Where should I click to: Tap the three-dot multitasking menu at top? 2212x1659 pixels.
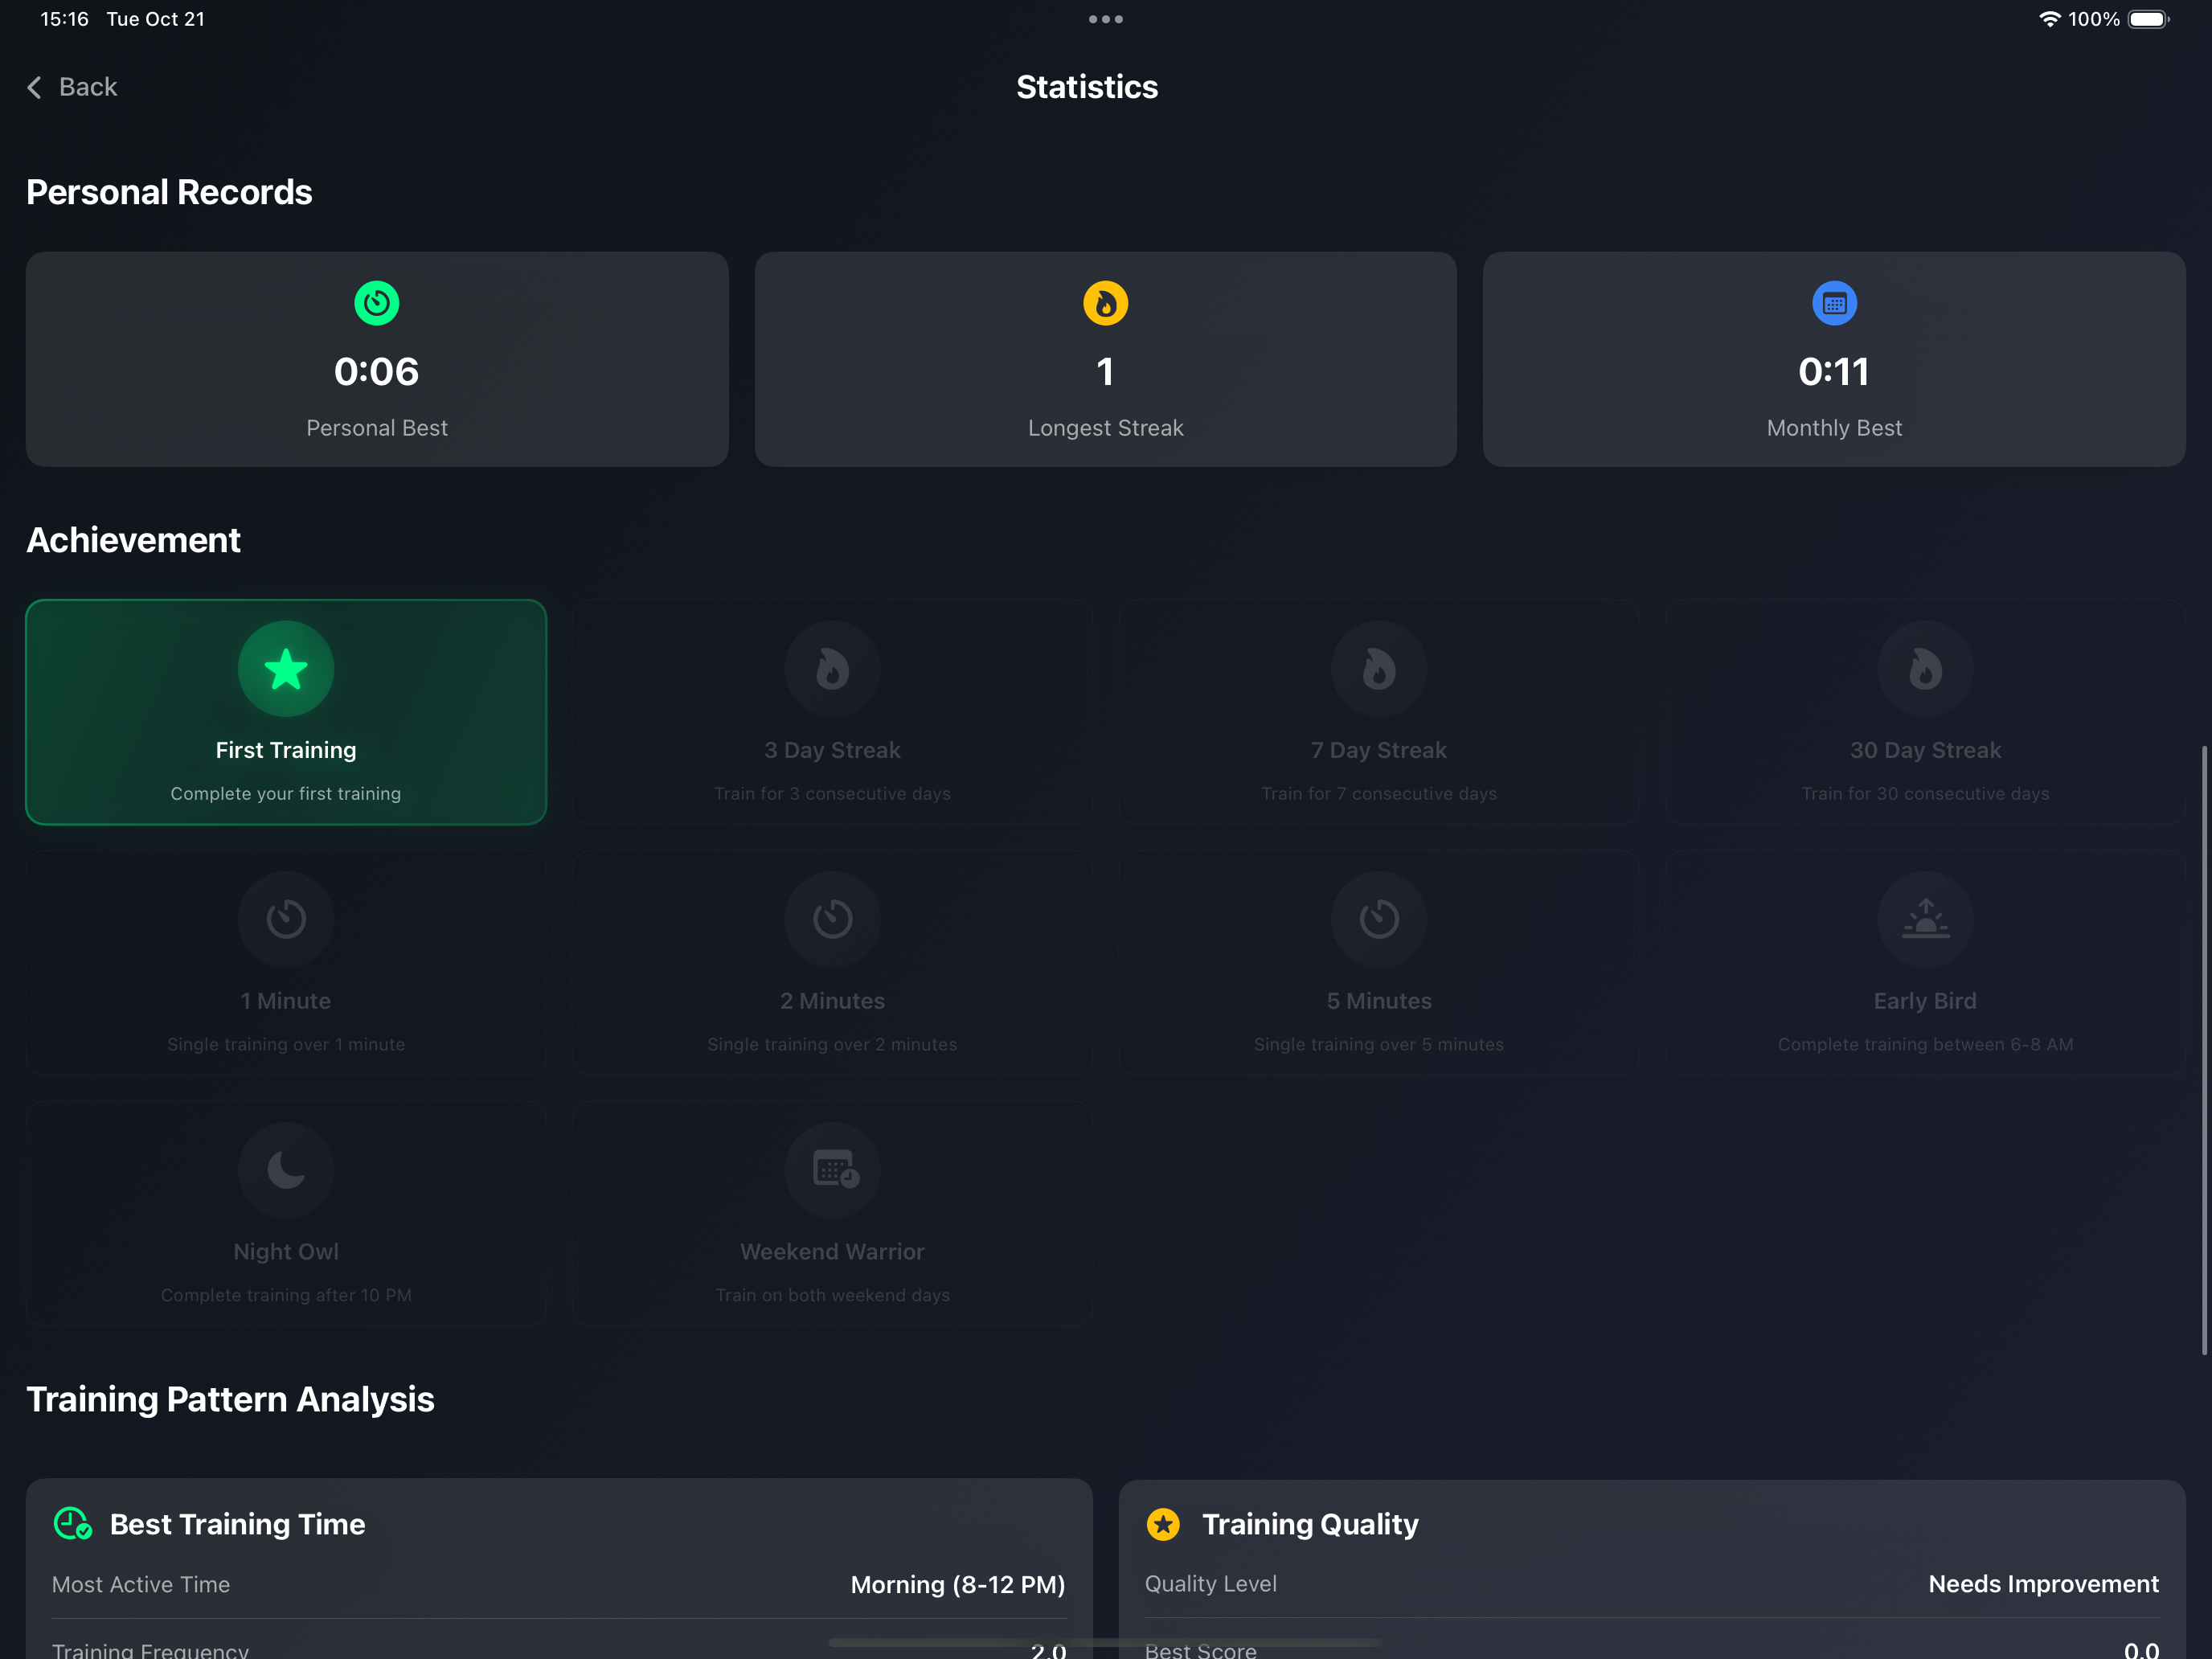[x=1105, y=19]
